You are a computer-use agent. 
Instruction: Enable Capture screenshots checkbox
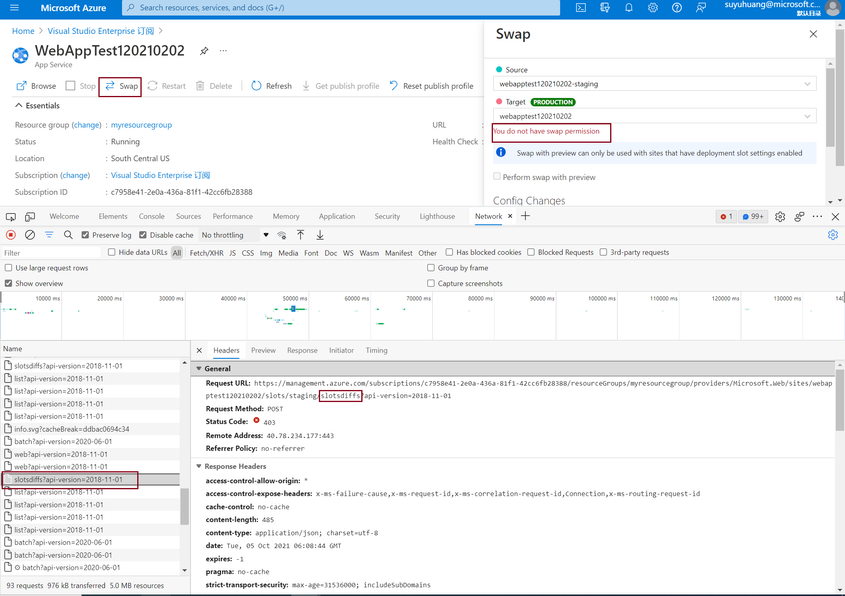(x=431, y=283)
